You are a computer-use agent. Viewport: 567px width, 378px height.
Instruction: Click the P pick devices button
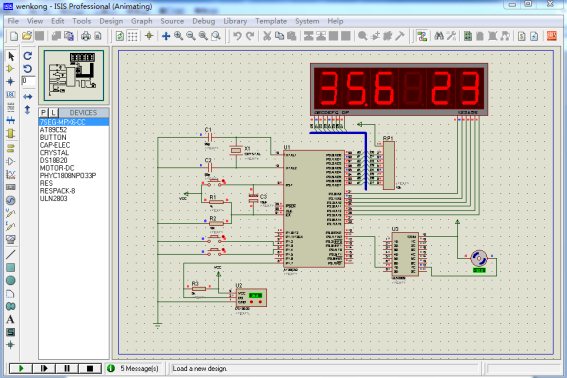(x=43, y=112)
